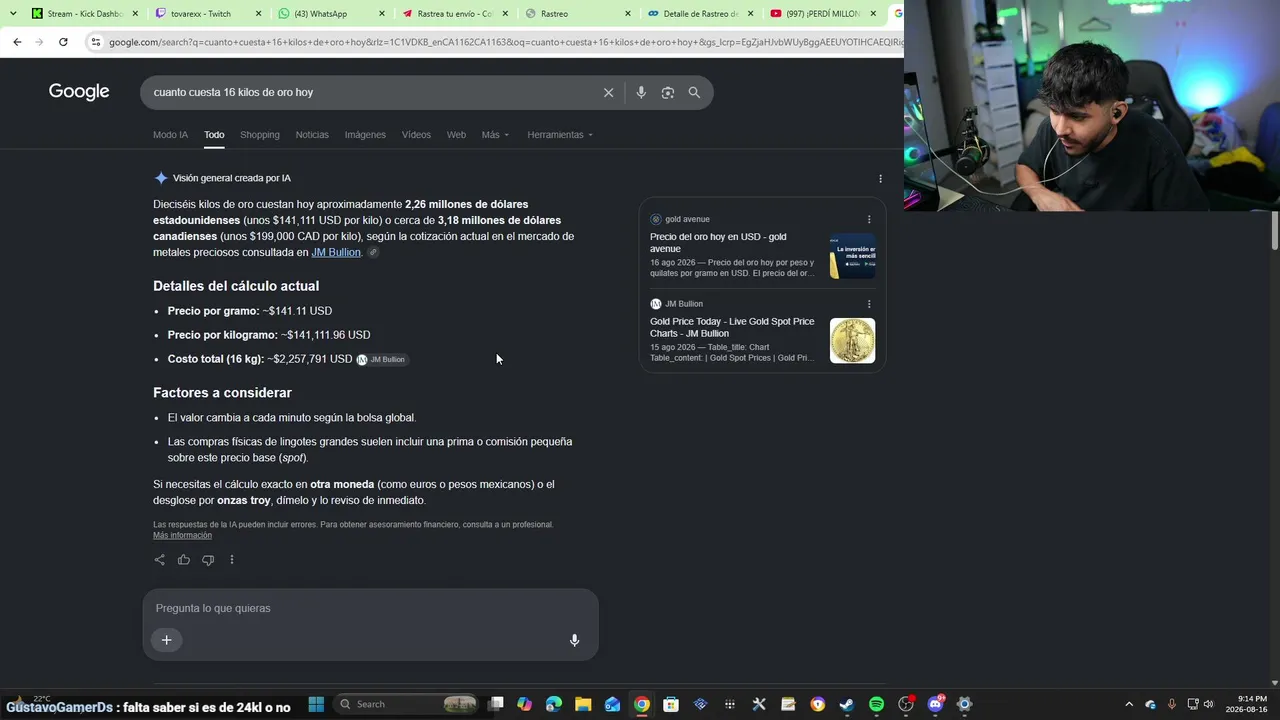Image resolution: width=1280 pixels, height=720 pixels.
Task: Open Microsoft Edge from the taskbar
Action: pos(554,704)
